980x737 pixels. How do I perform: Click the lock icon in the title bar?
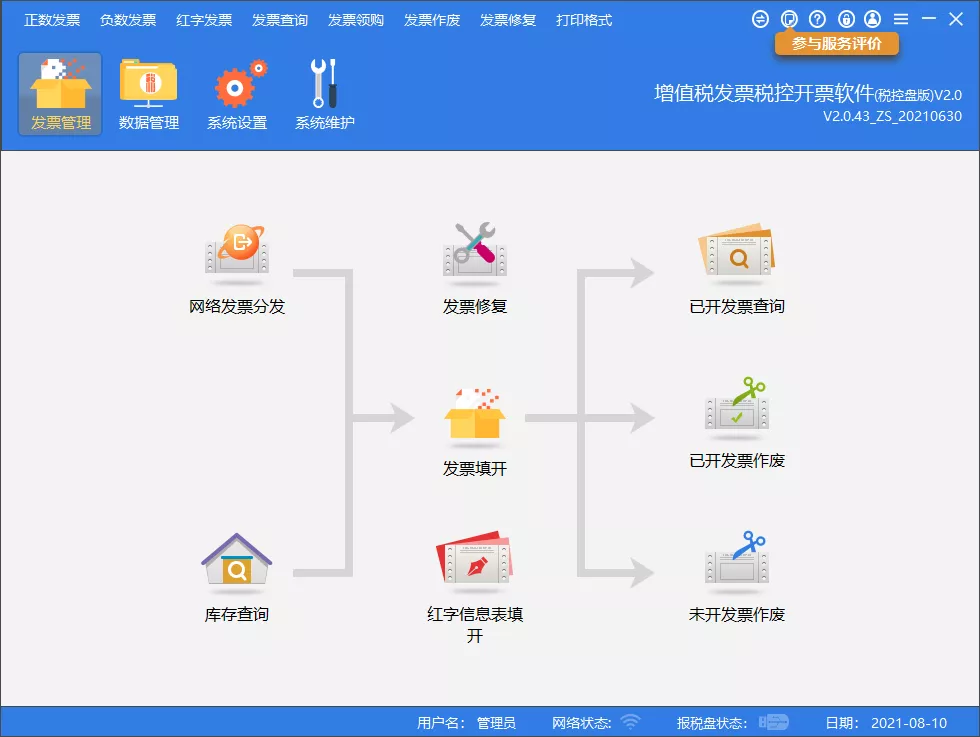tap(845, 18)
